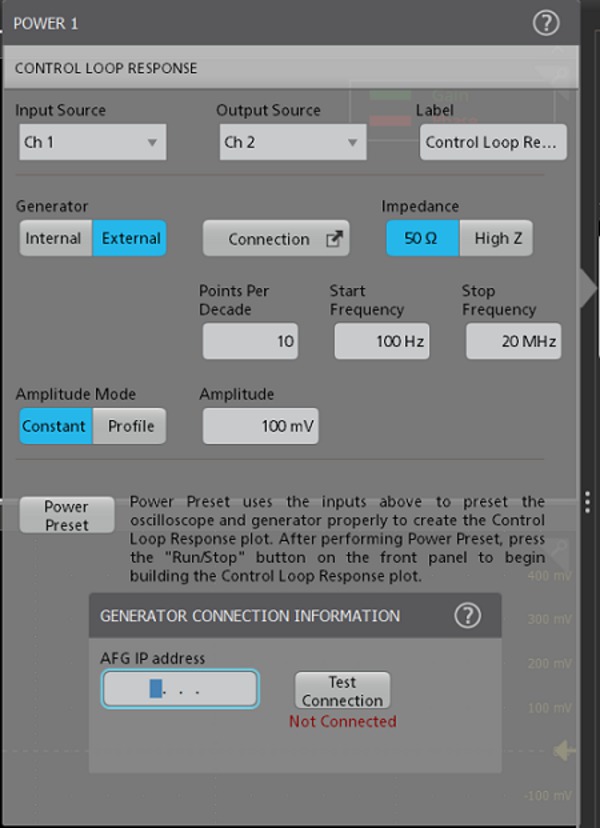
Task: Click the Control Loop Response header bar
Action: coord(290,68)
